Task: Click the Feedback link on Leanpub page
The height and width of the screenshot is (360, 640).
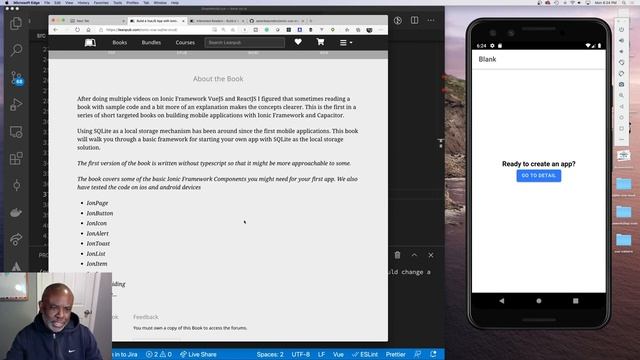Action: pos(145,317)
